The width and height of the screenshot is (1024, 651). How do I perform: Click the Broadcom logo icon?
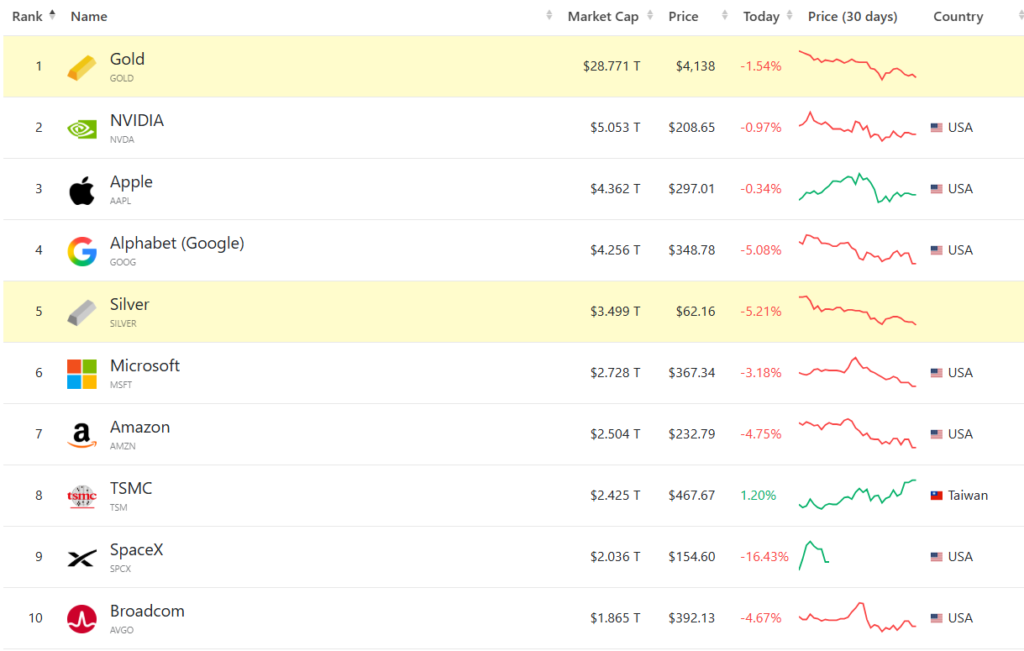pyautogui.click(x=82, y=619)
